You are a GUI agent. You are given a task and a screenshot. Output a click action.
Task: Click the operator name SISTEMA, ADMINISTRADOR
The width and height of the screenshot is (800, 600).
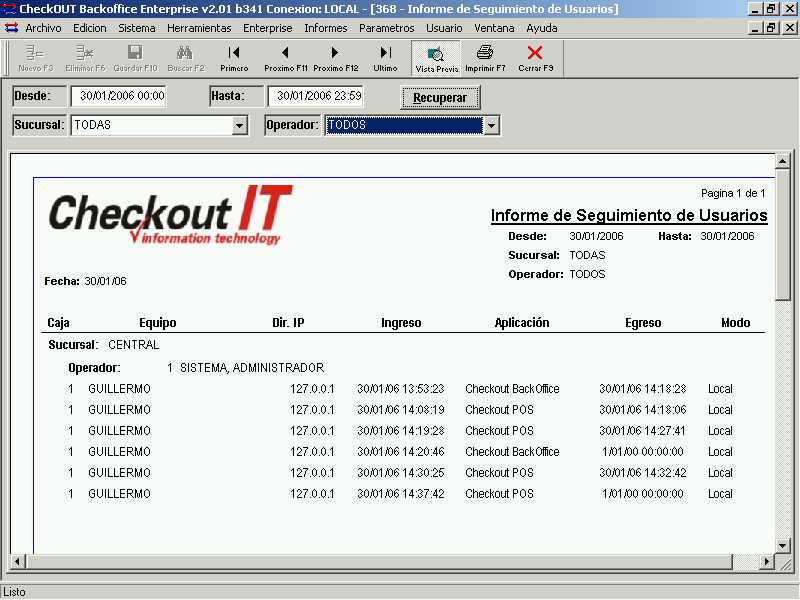click(252, 368)
